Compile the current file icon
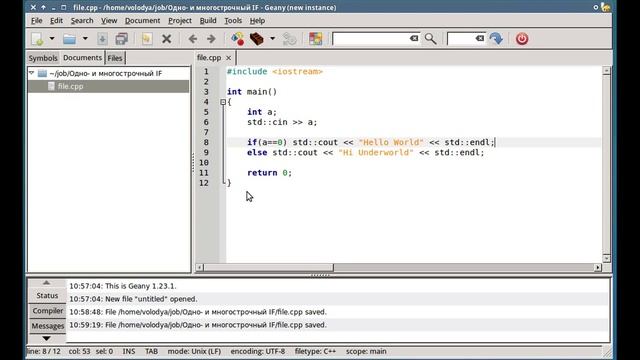The width and height of the screenshot is (640, 360). pyautogui.click(x=238, y=39)
